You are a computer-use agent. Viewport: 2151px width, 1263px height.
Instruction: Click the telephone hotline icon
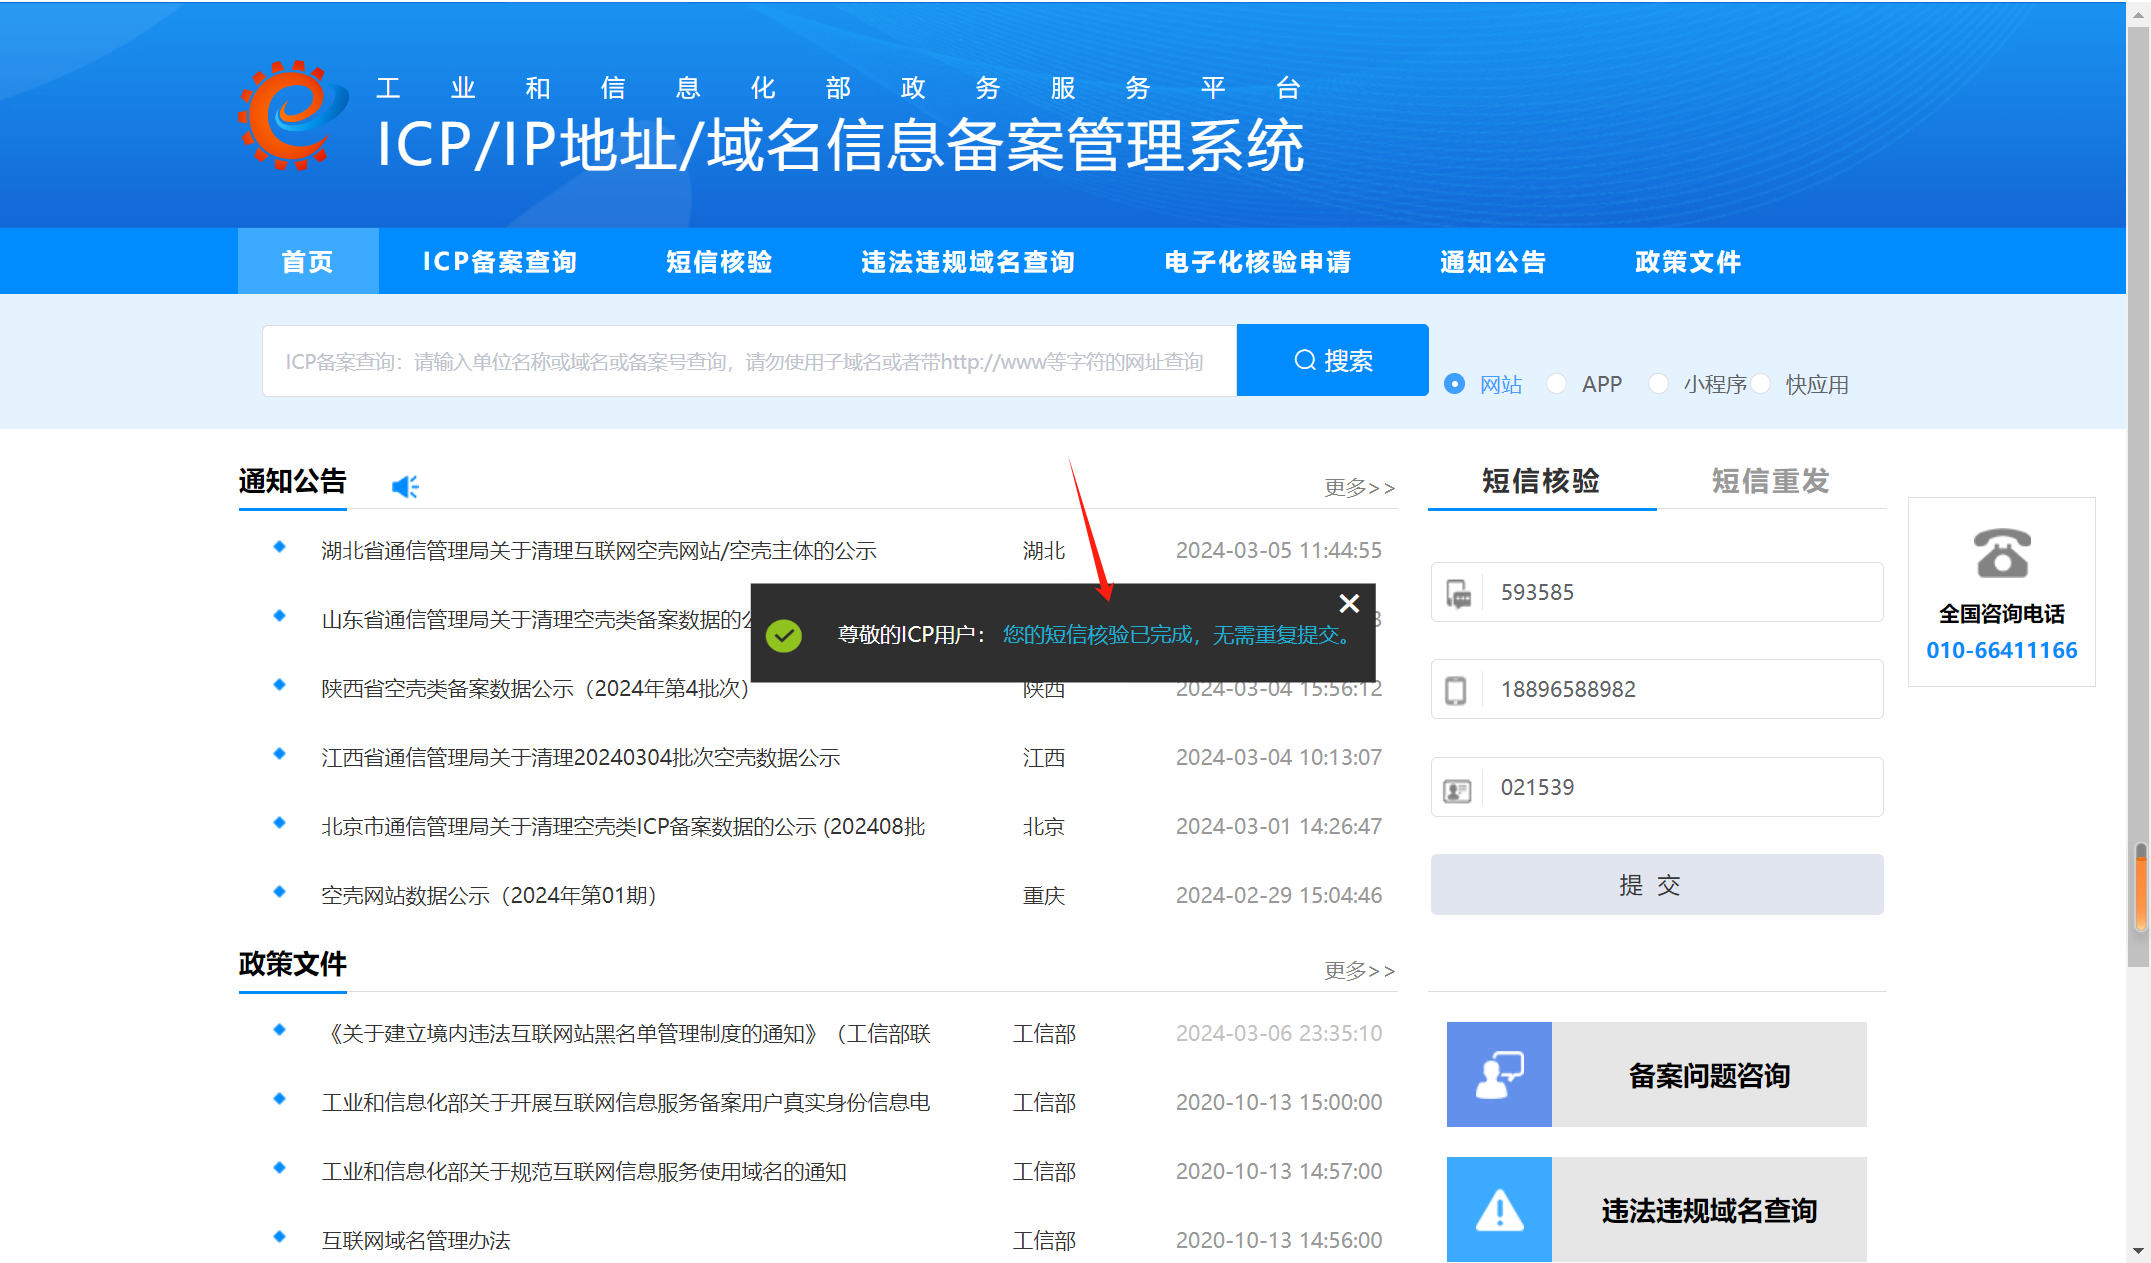pyautogui.click(x=2001, y=553)
